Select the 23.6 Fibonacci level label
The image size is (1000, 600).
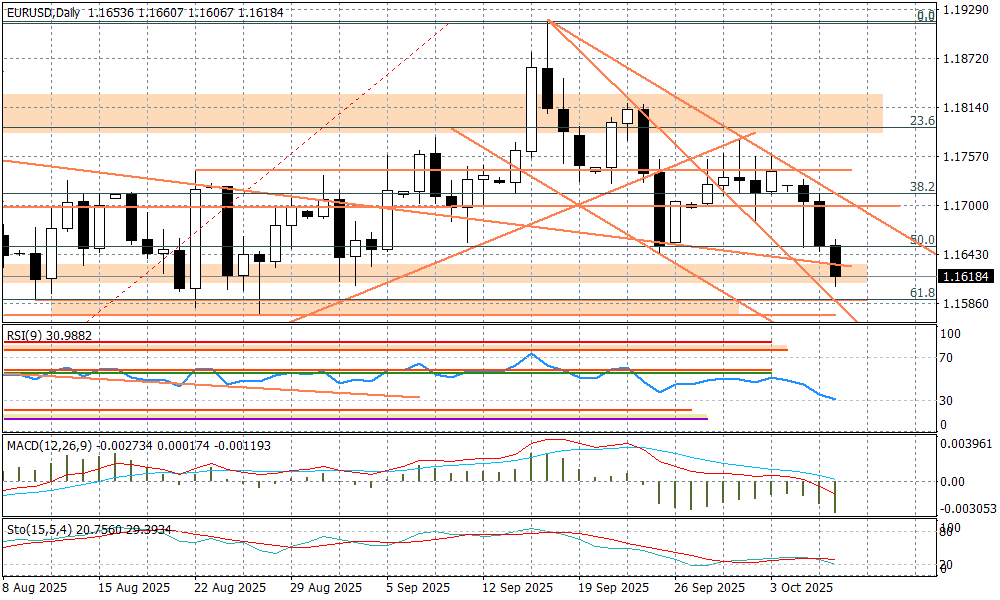pos(922,121)
